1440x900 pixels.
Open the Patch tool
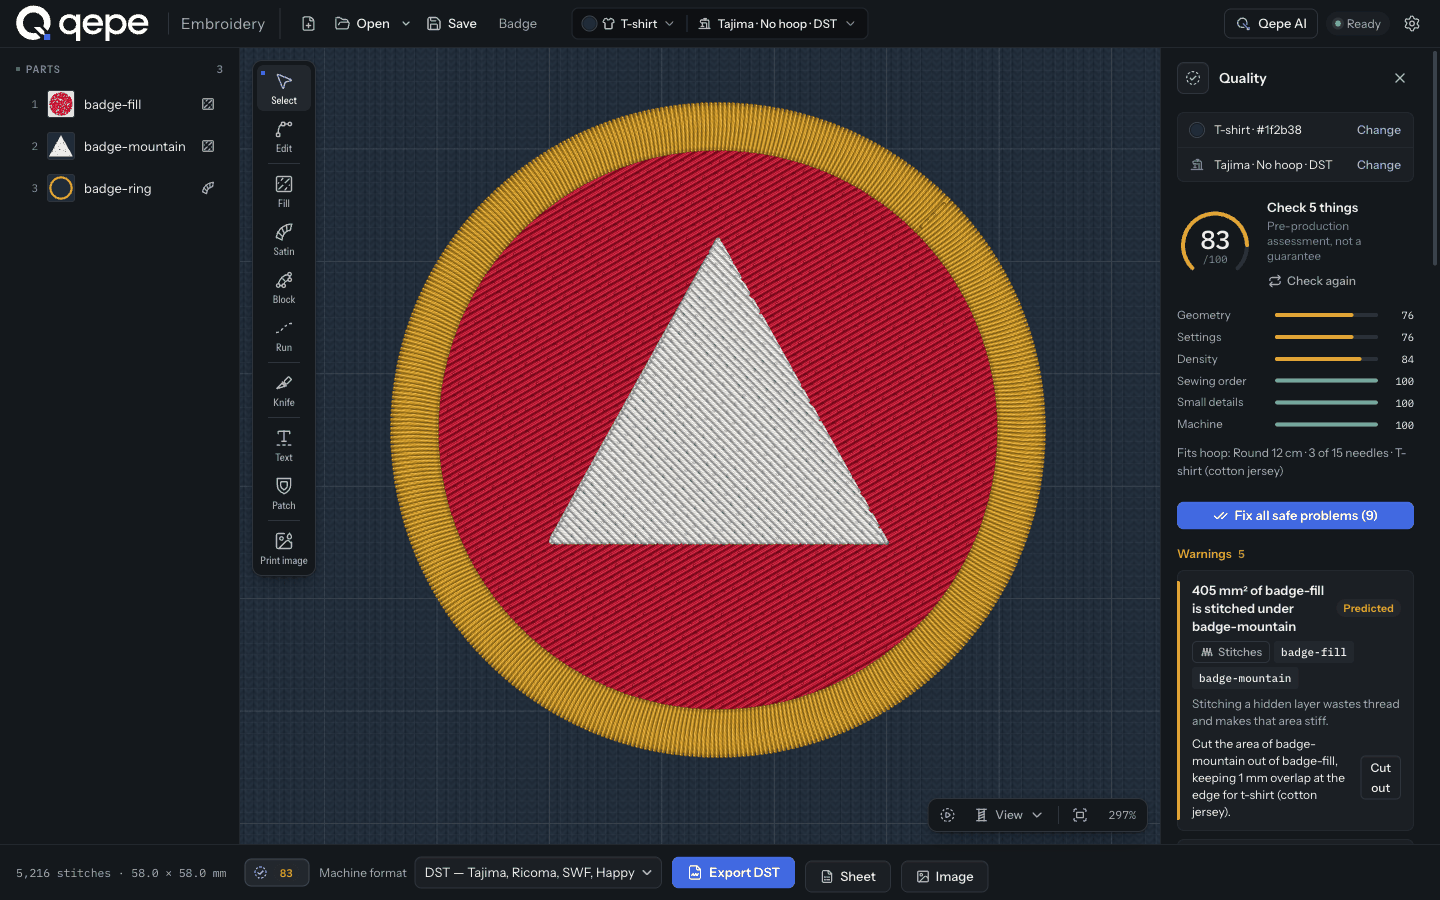point(284,493)
